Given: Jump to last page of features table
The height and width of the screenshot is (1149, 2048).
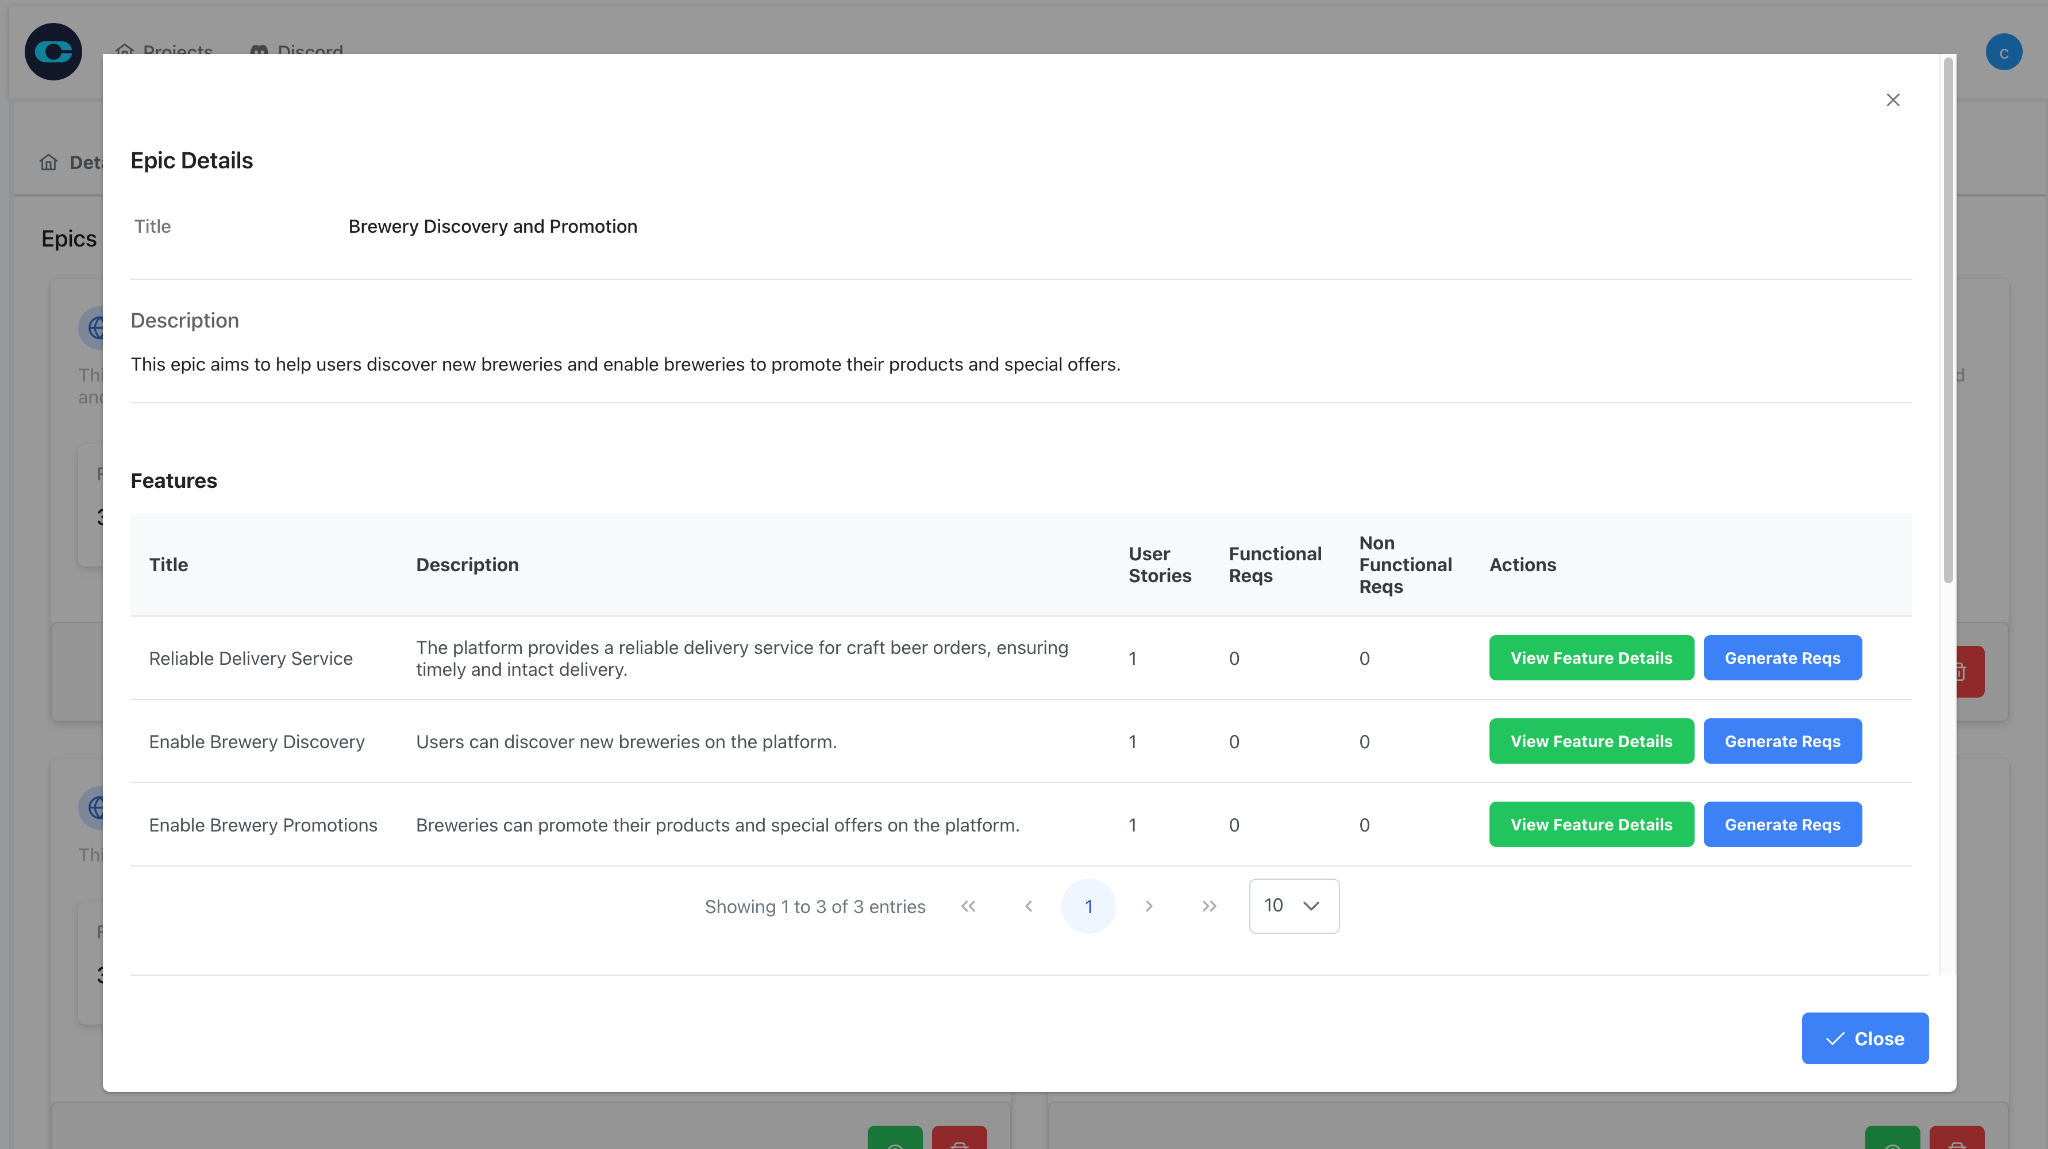Looking at the screenshot, I should [1209, 906].
